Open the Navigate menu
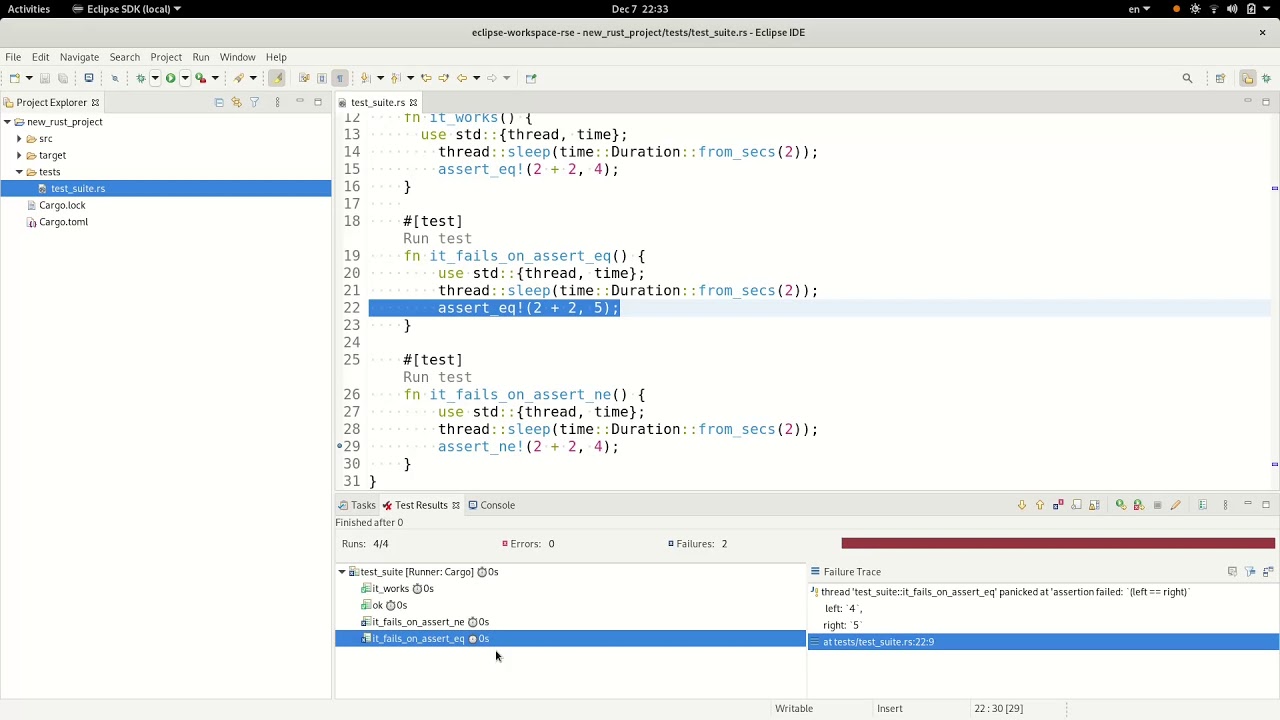Screen dimensions: 1280x720 pos(79,57)
